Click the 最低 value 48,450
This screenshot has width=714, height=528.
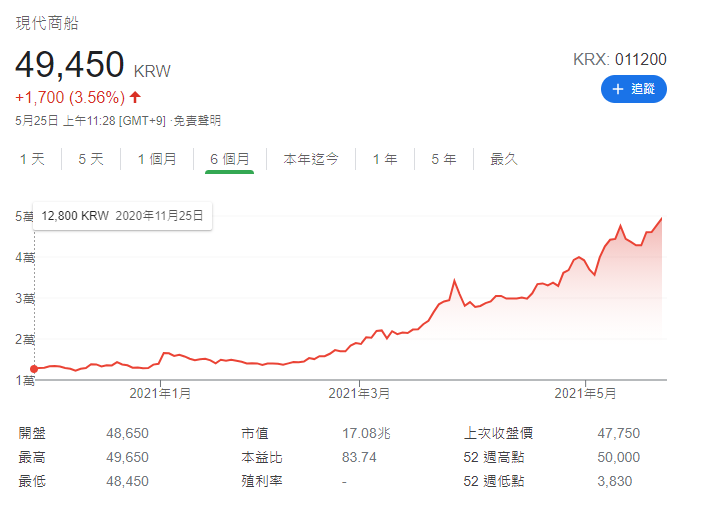click(128, 481)
